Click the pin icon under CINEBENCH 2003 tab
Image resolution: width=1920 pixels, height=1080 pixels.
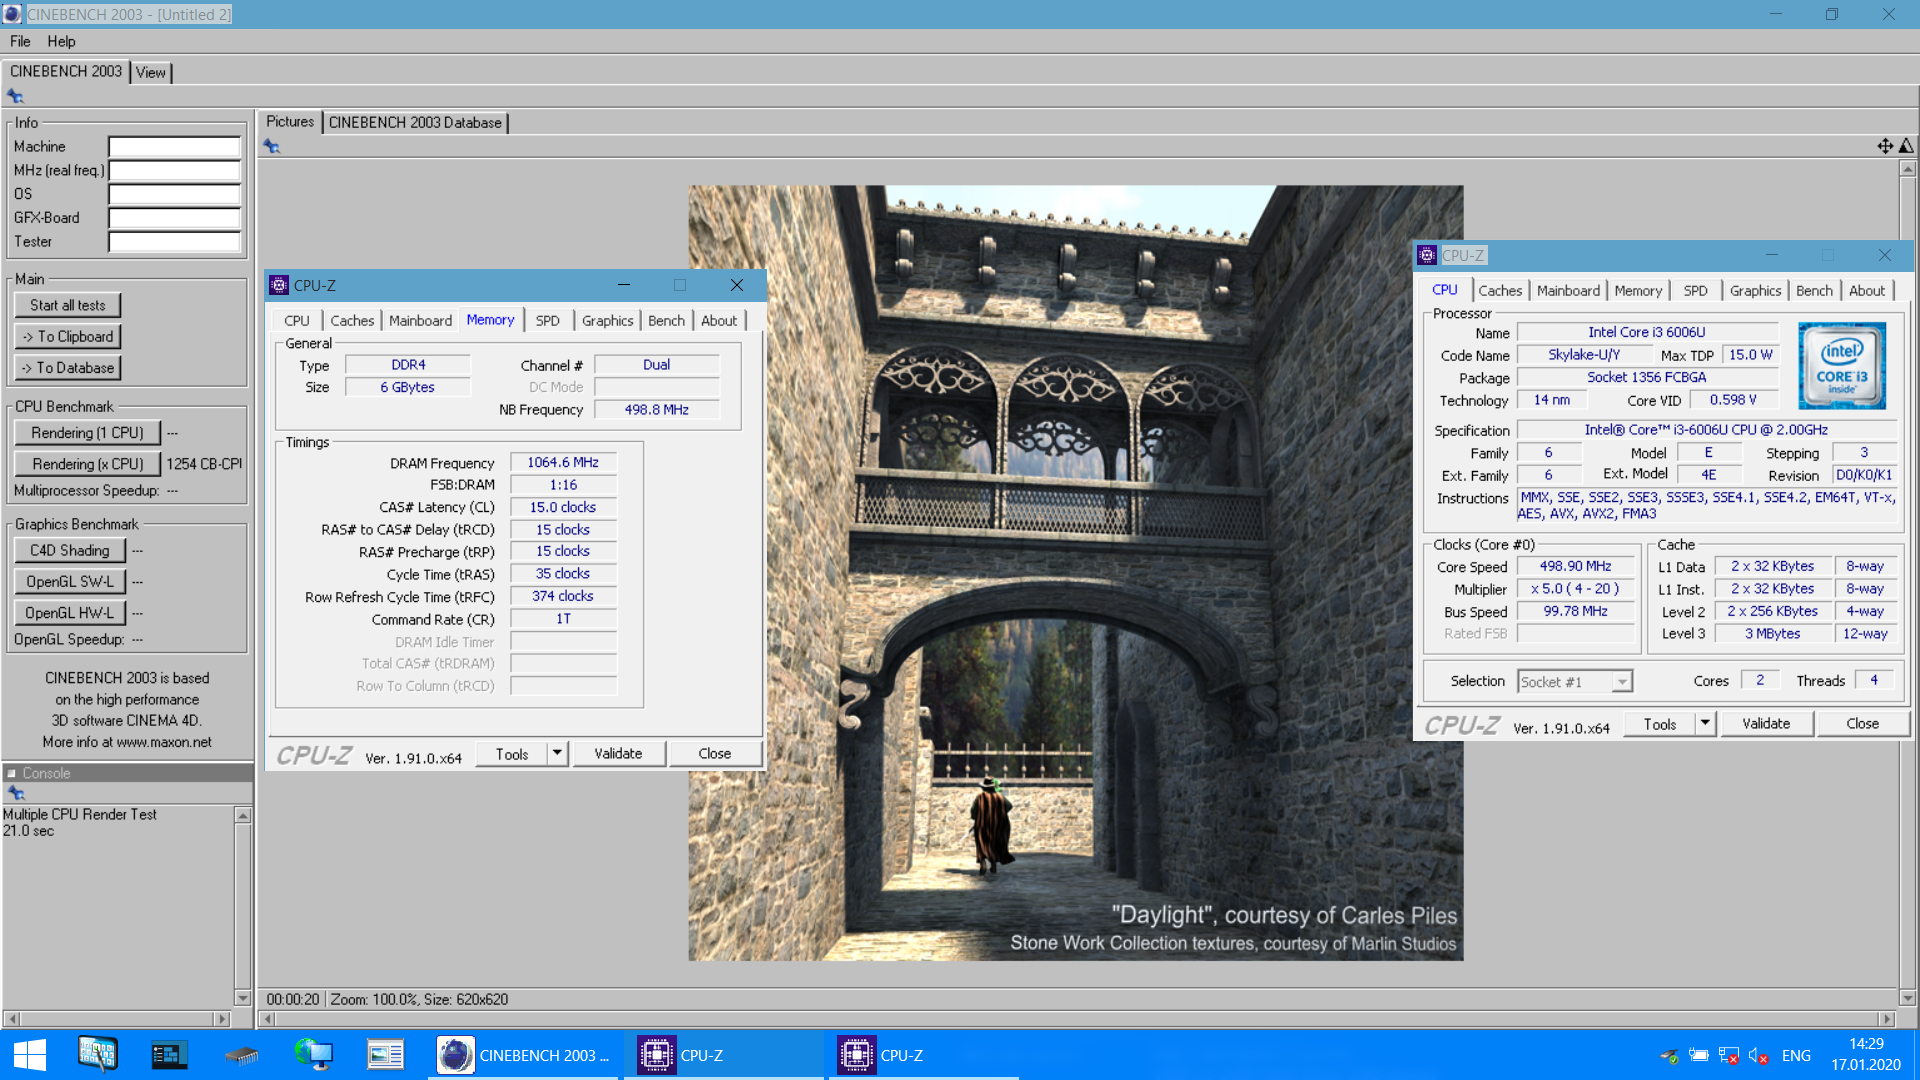[15, 97]
